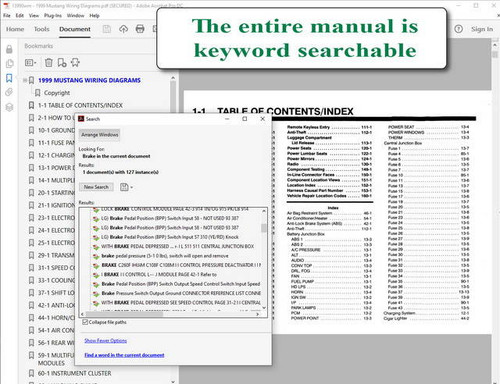Select the 54-1 AIR CON bookmark
The height and width of the screenshot is (384, 500).
[x=56, y=330]
